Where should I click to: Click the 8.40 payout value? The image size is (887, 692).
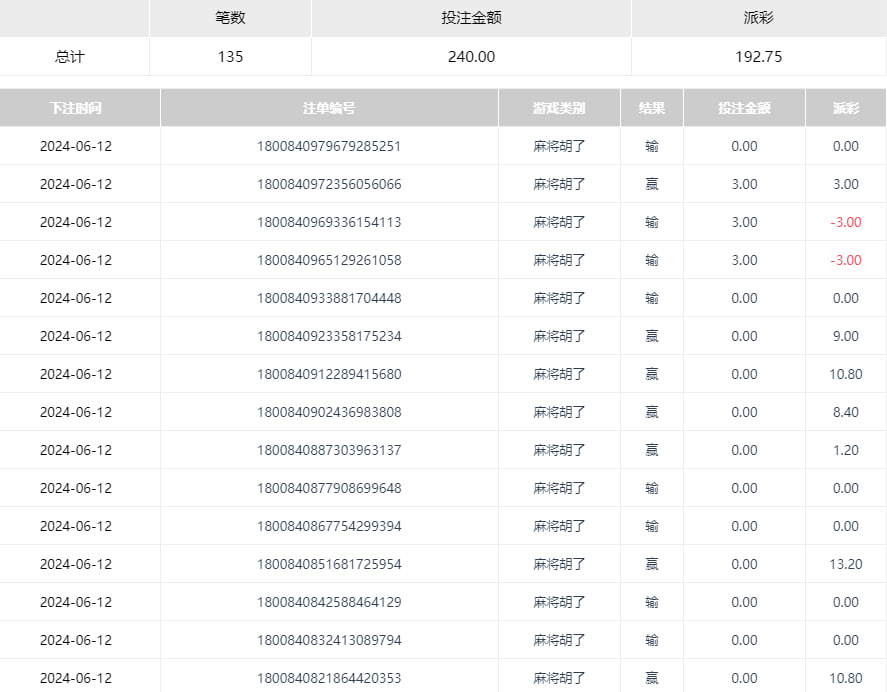(x=845, y=412)
